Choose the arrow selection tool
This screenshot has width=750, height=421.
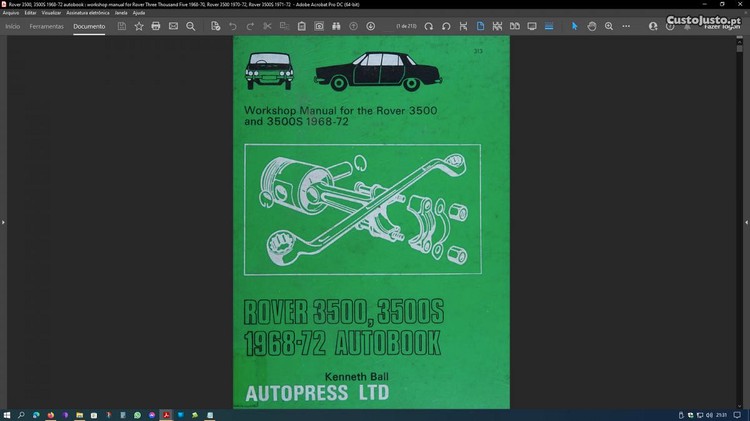[574, 26]
